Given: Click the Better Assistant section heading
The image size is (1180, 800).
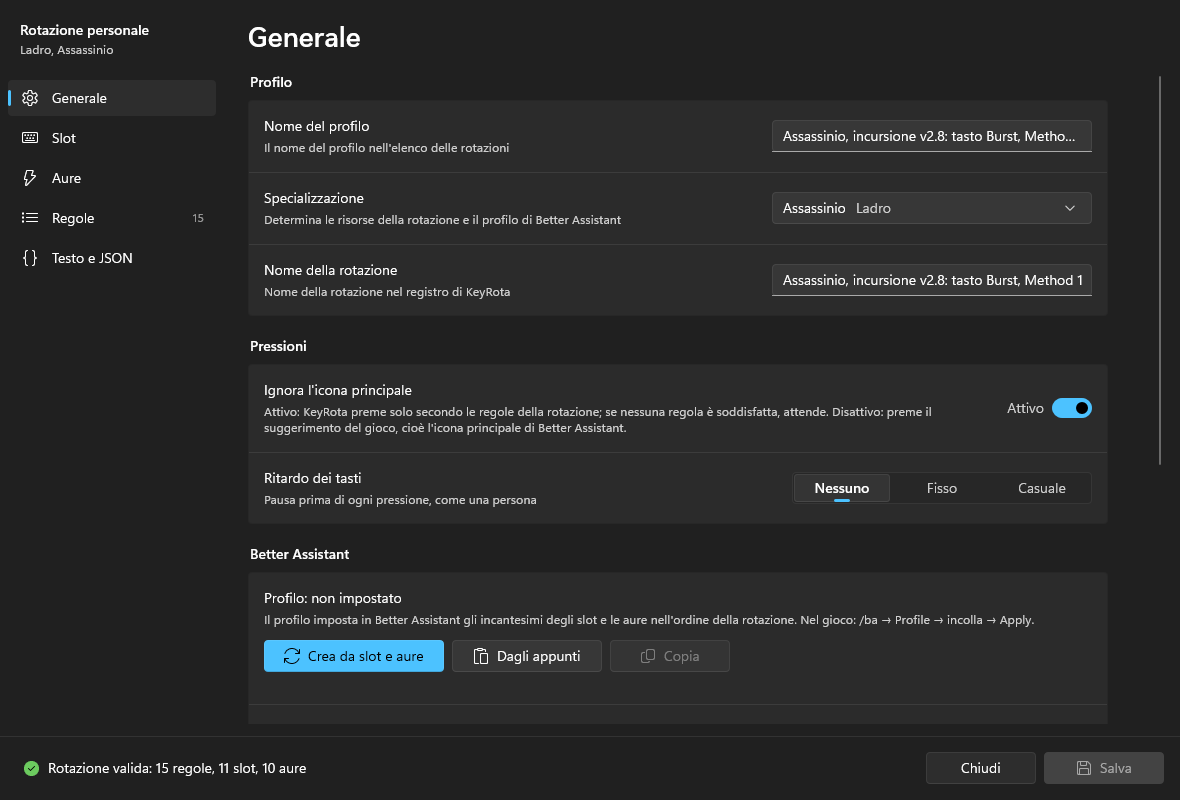Looking at the screenshot, I should [300, 554].
